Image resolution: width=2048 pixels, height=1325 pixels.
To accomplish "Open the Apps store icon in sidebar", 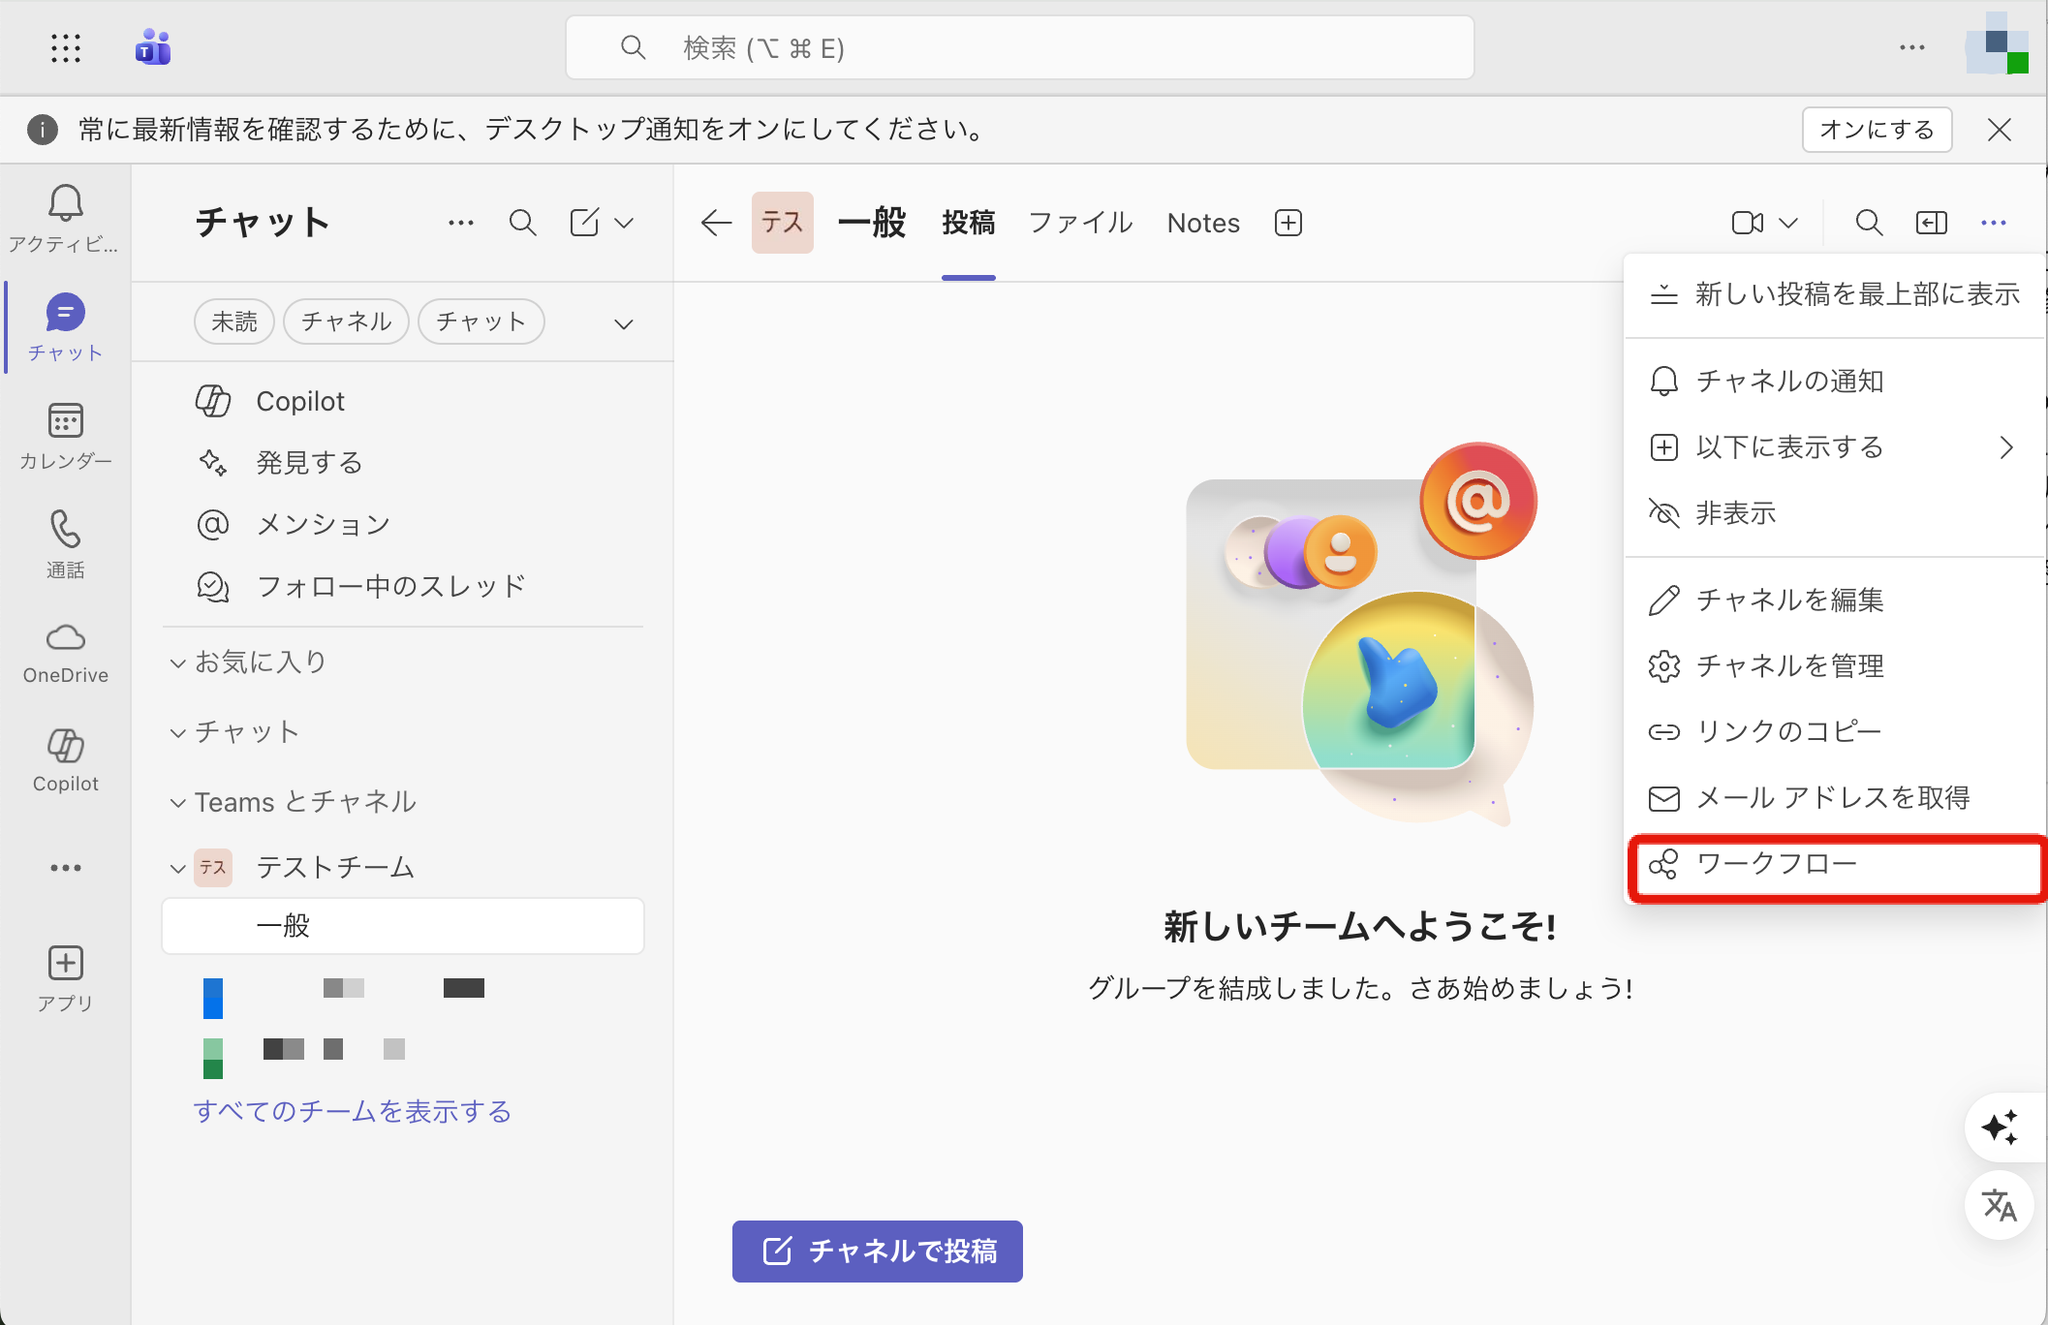I will 65,964.
